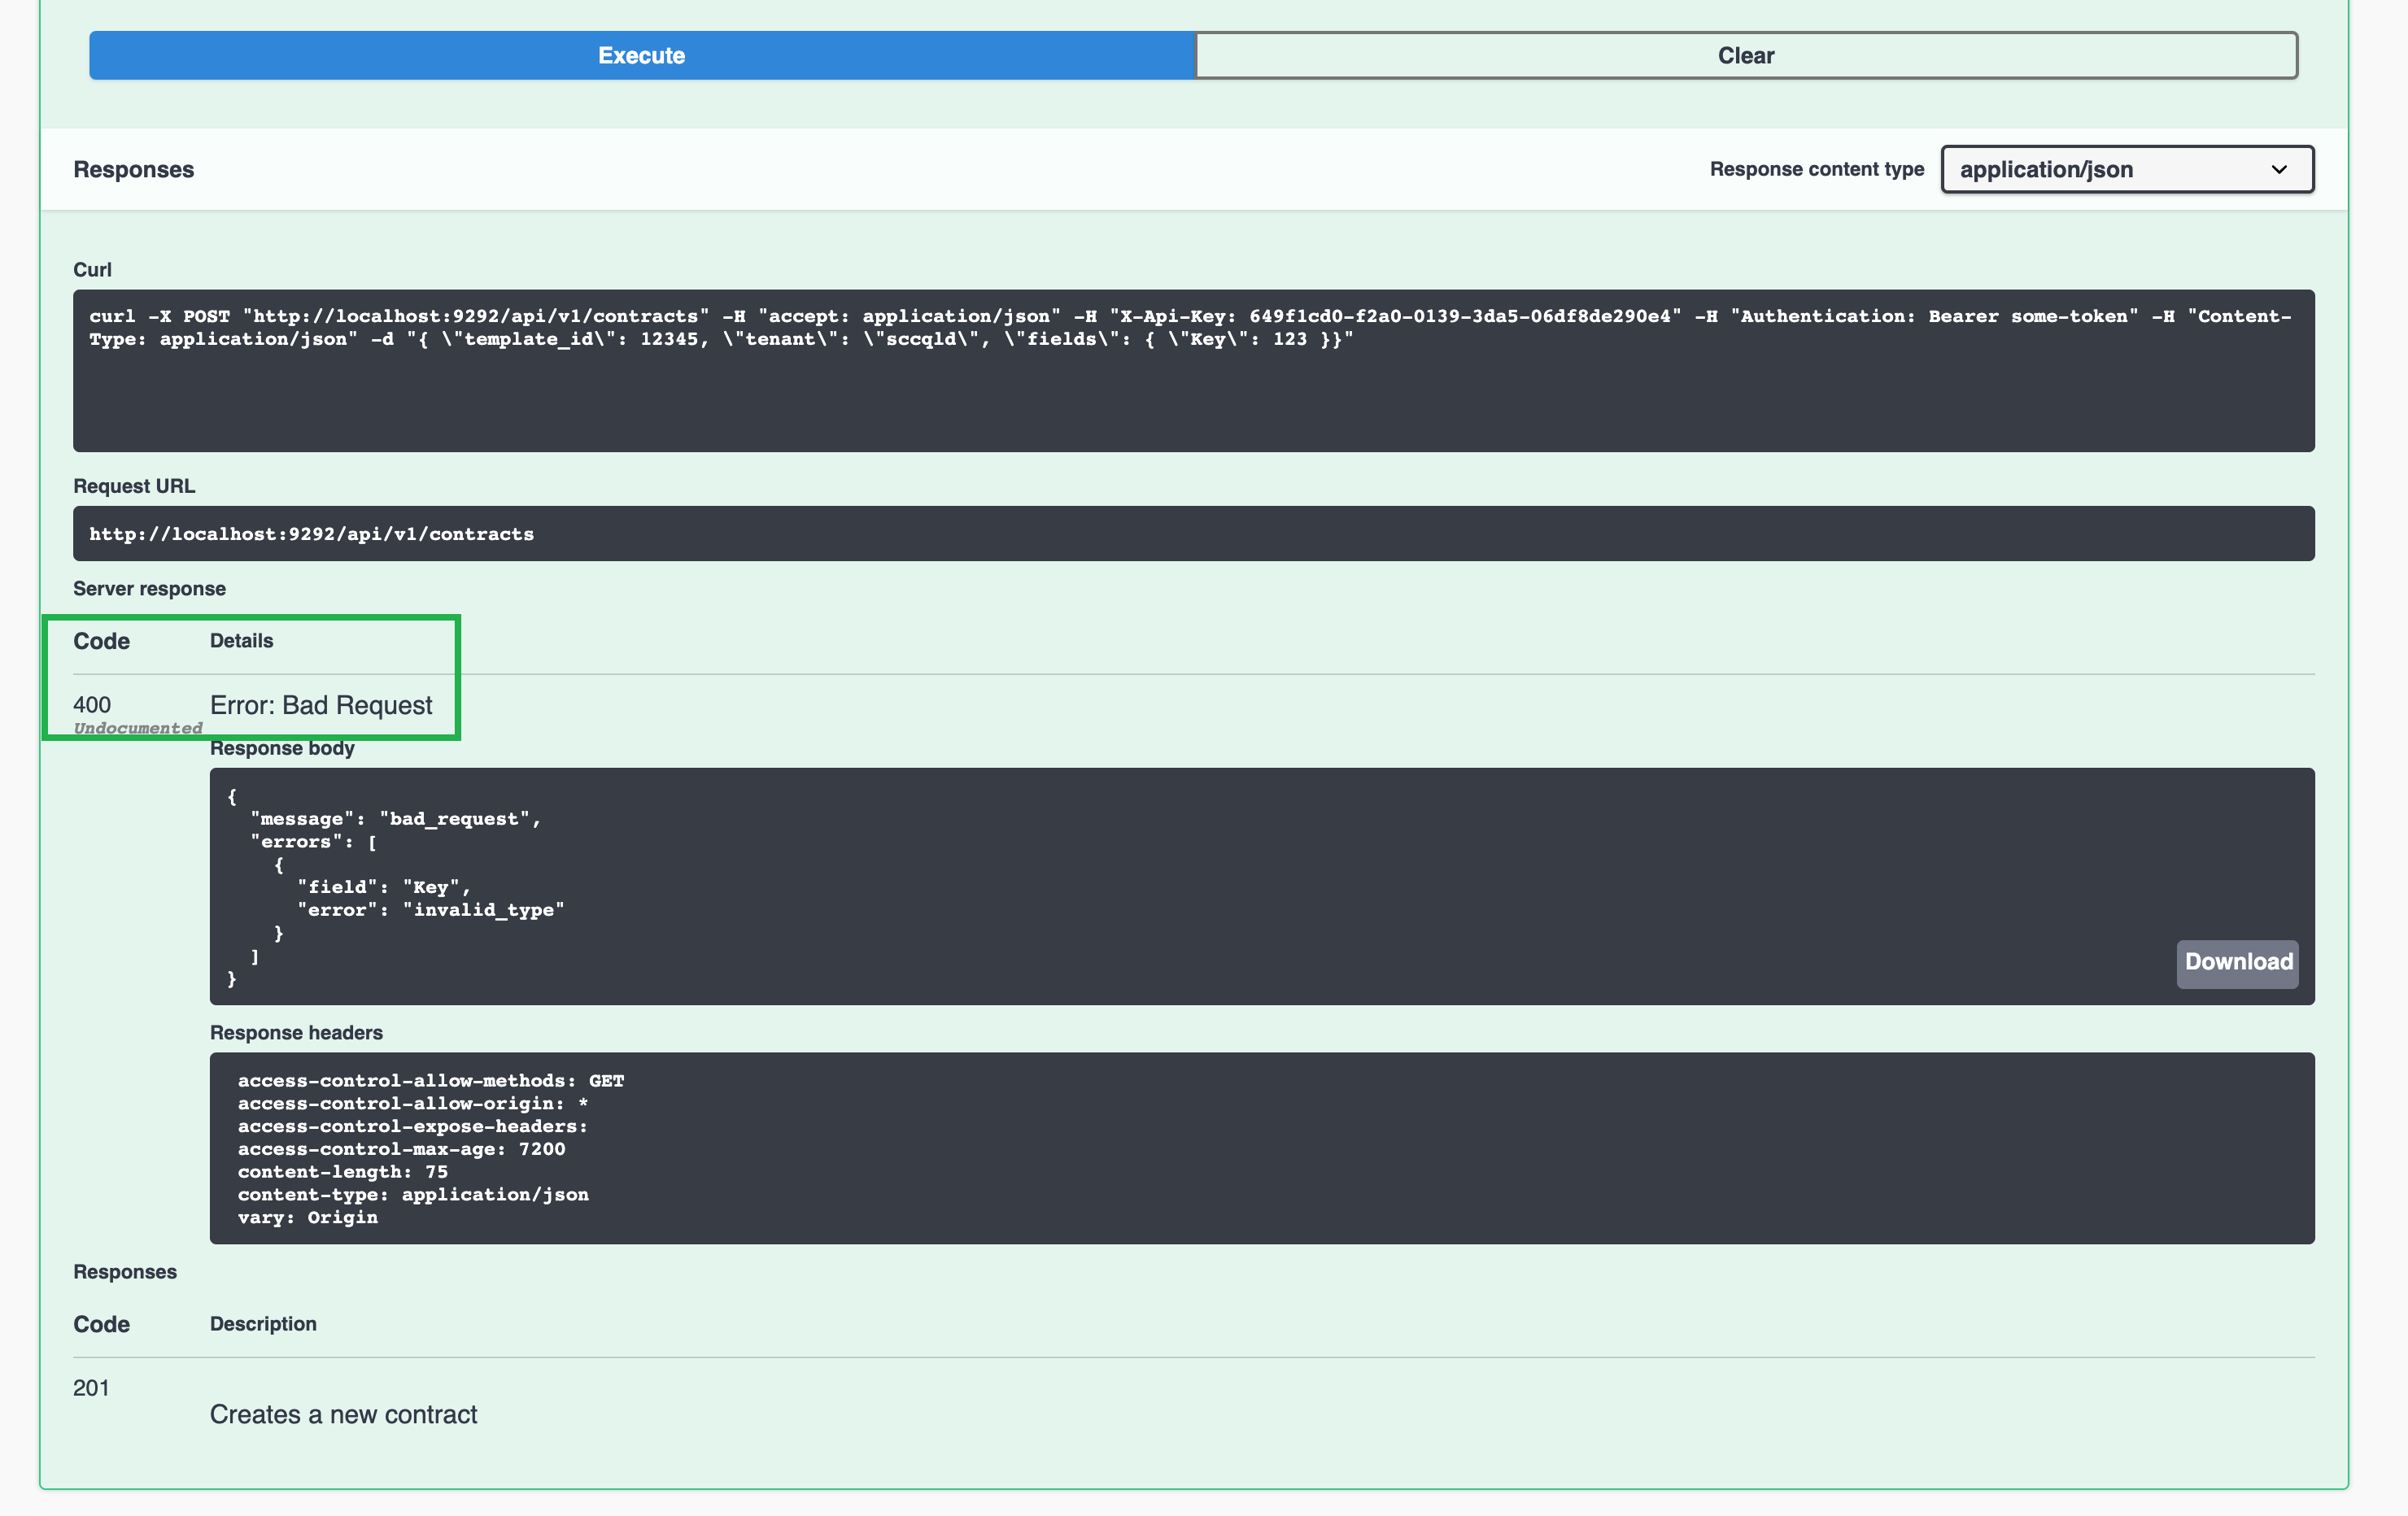Click the Response body label
The image size is (2408, 1516).
click(282, 748)
